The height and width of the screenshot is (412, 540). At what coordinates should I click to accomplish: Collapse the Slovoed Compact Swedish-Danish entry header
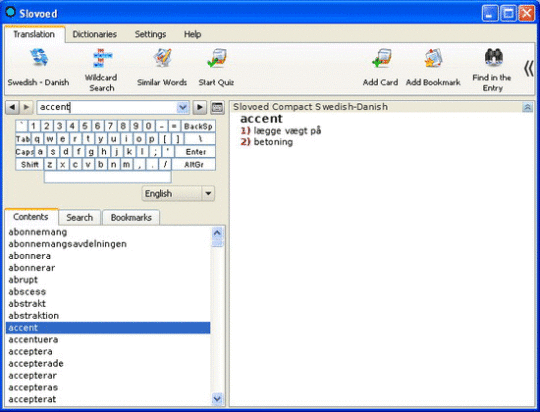pyautogui.click(x=527, y=107)
